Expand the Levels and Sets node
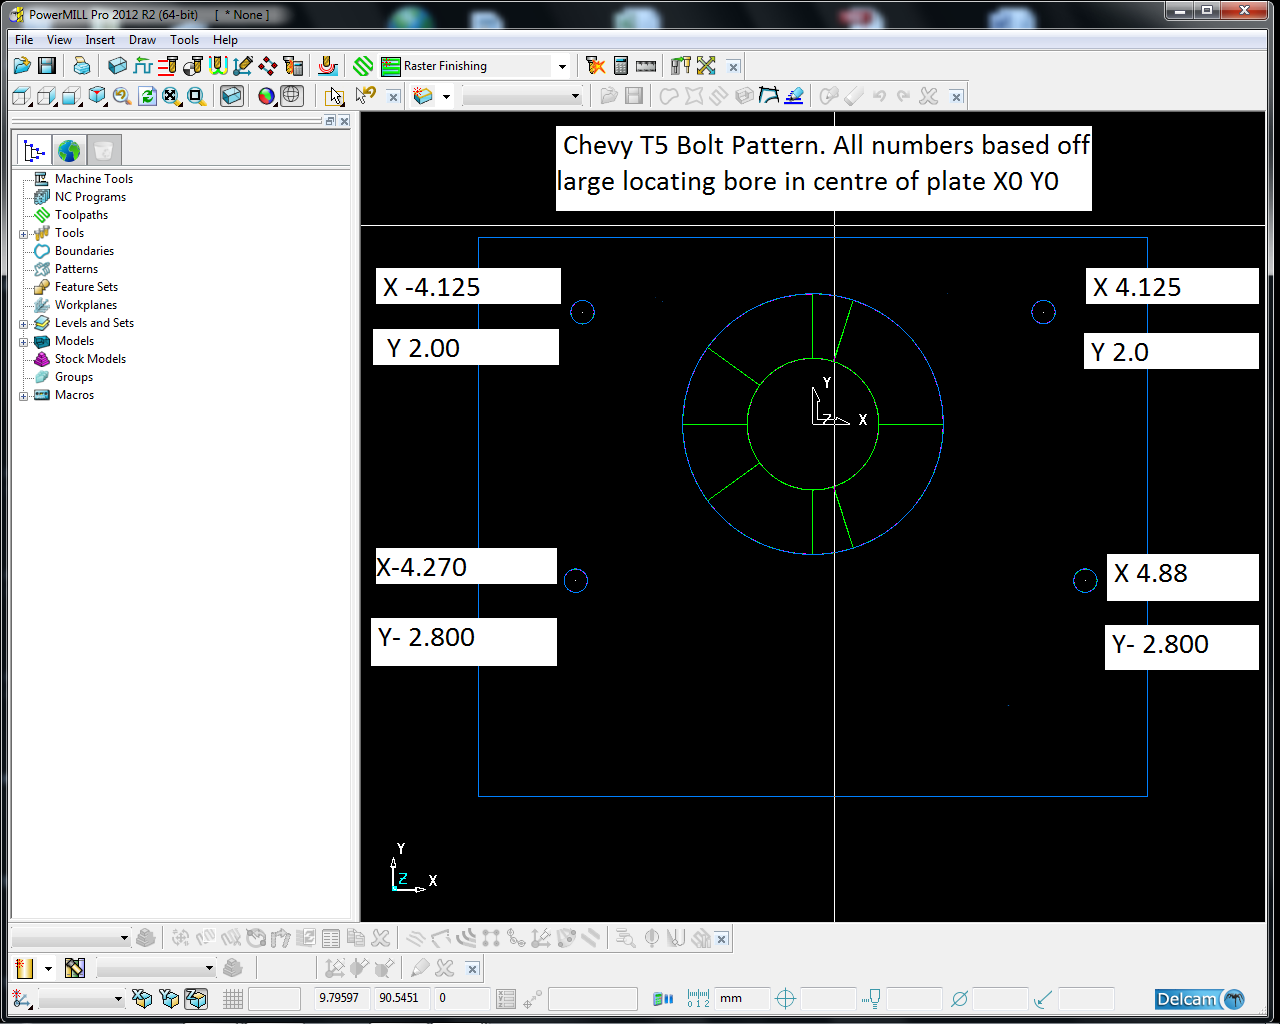The width and height of the screenshot is (1280, 1024). pos(23,324)
